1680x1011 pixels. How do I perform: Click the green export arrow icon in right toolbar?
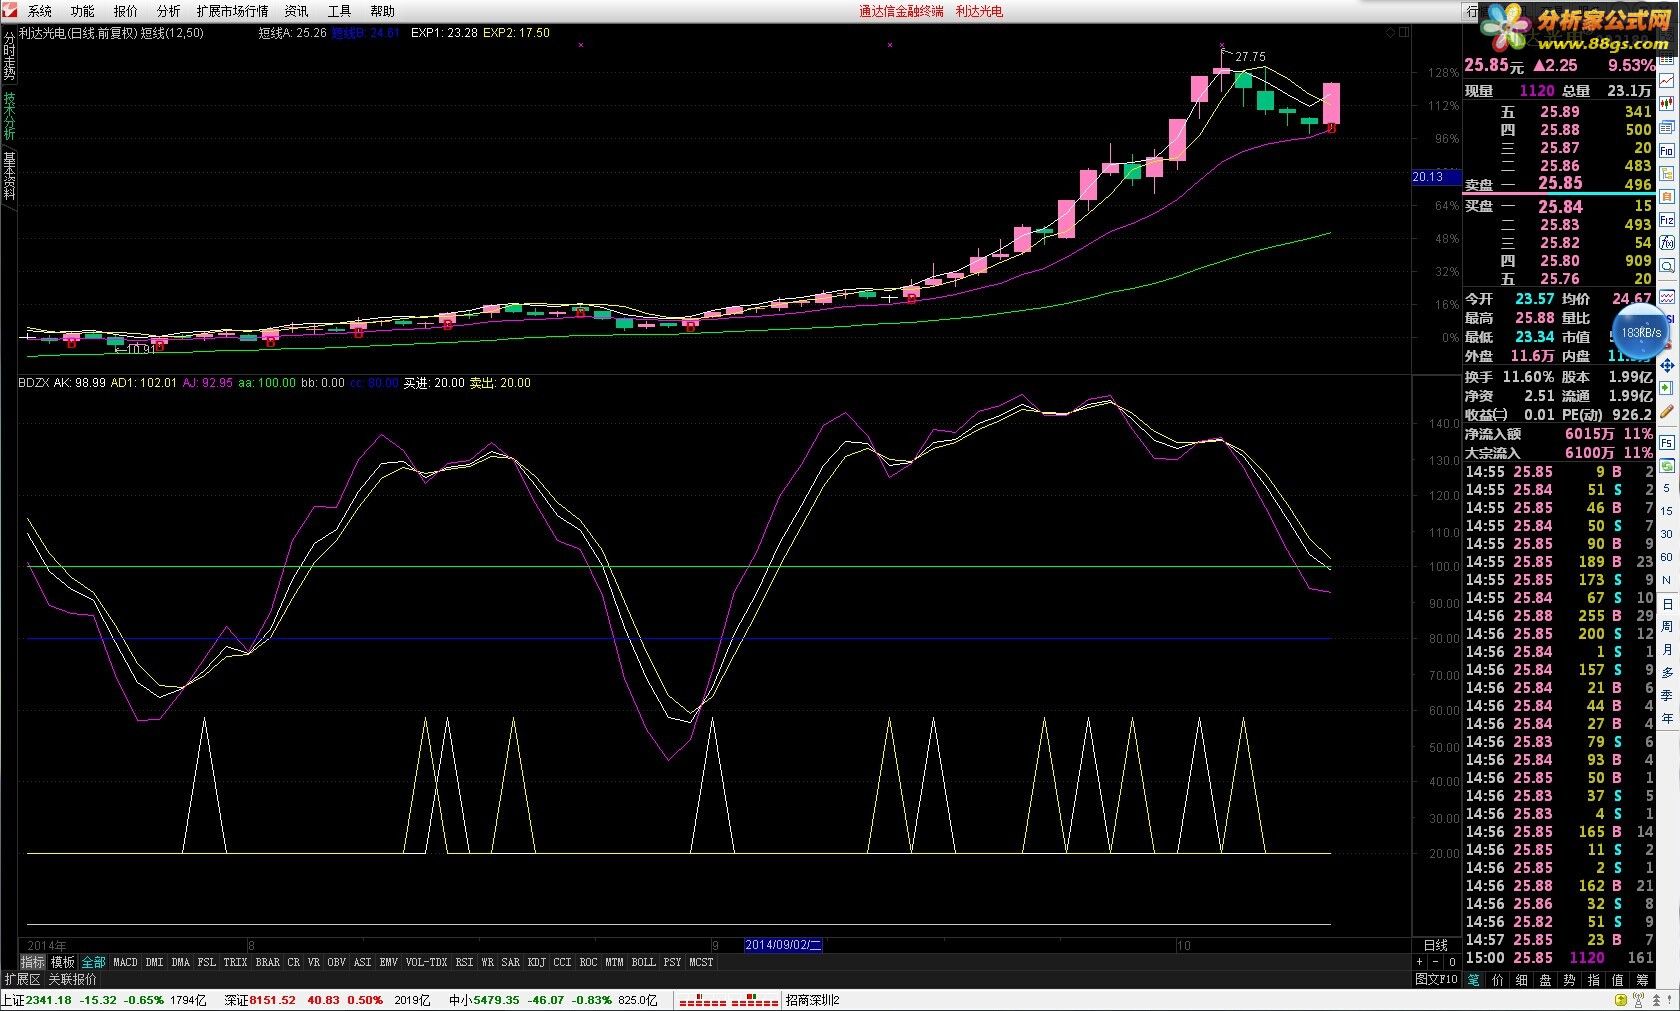pos(1667,388)
